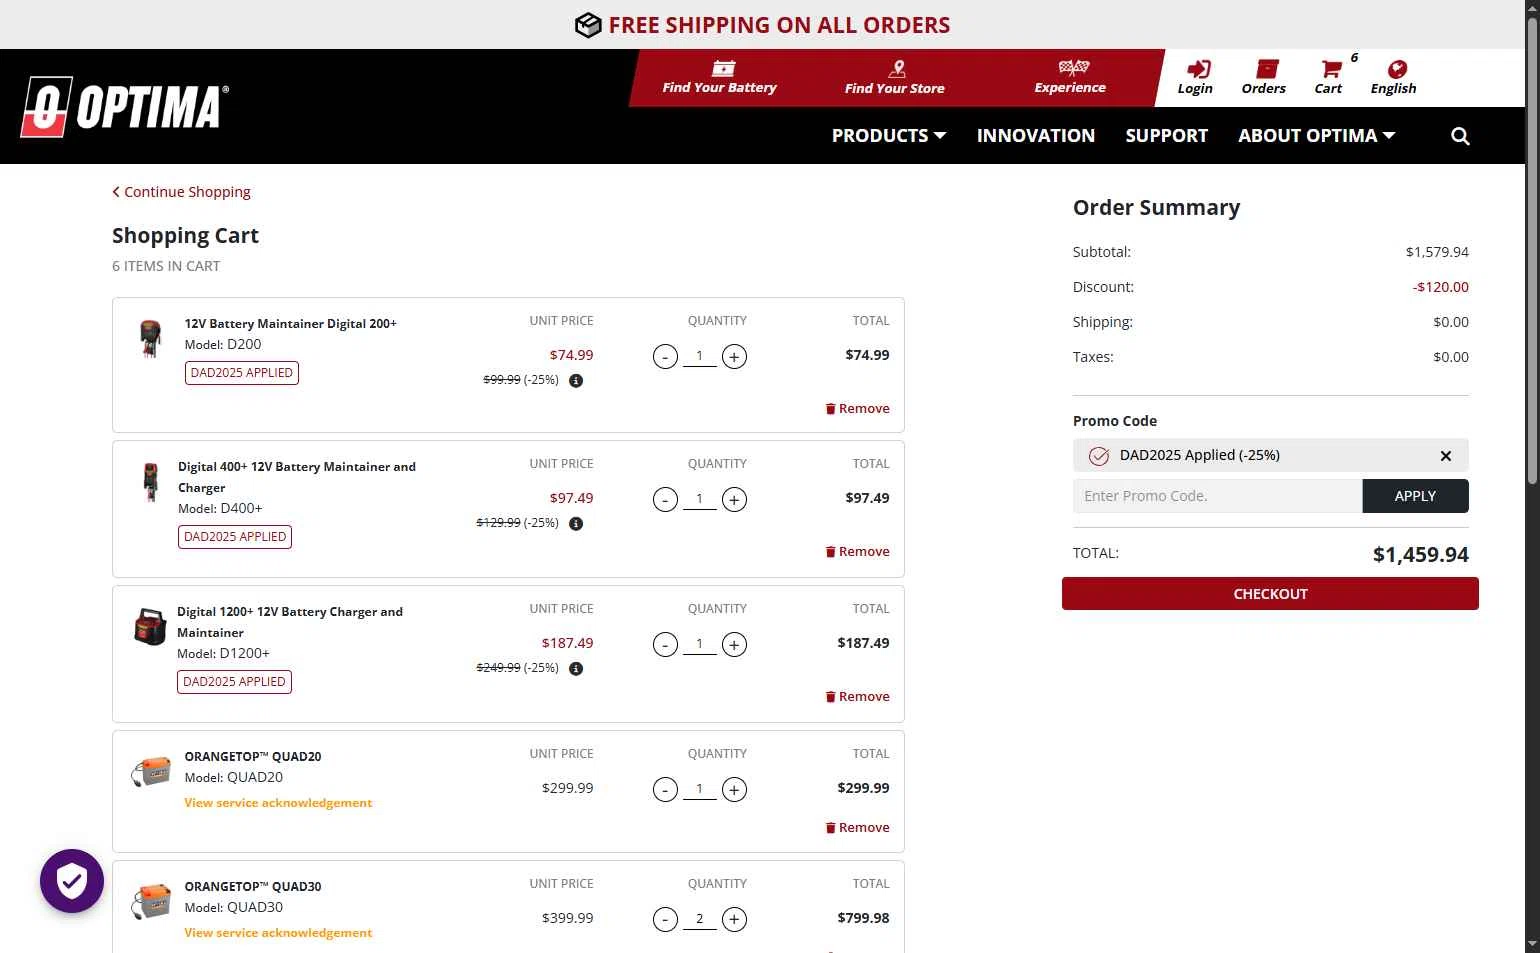Open site search magnifier
Screen dimensions: 1540x953
pos(1460,136)
